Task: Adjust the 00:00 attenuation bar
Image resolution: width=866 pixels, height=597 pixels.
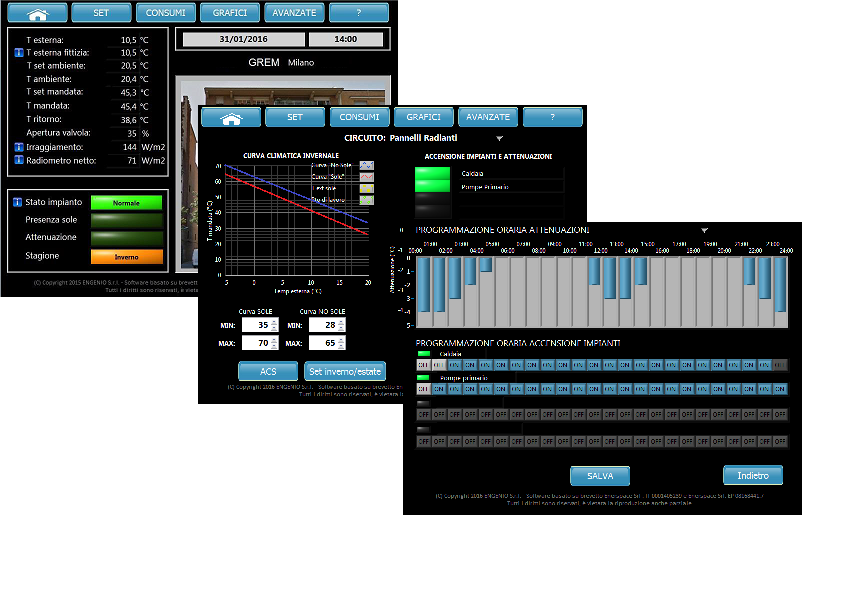Action: point(424,284)
